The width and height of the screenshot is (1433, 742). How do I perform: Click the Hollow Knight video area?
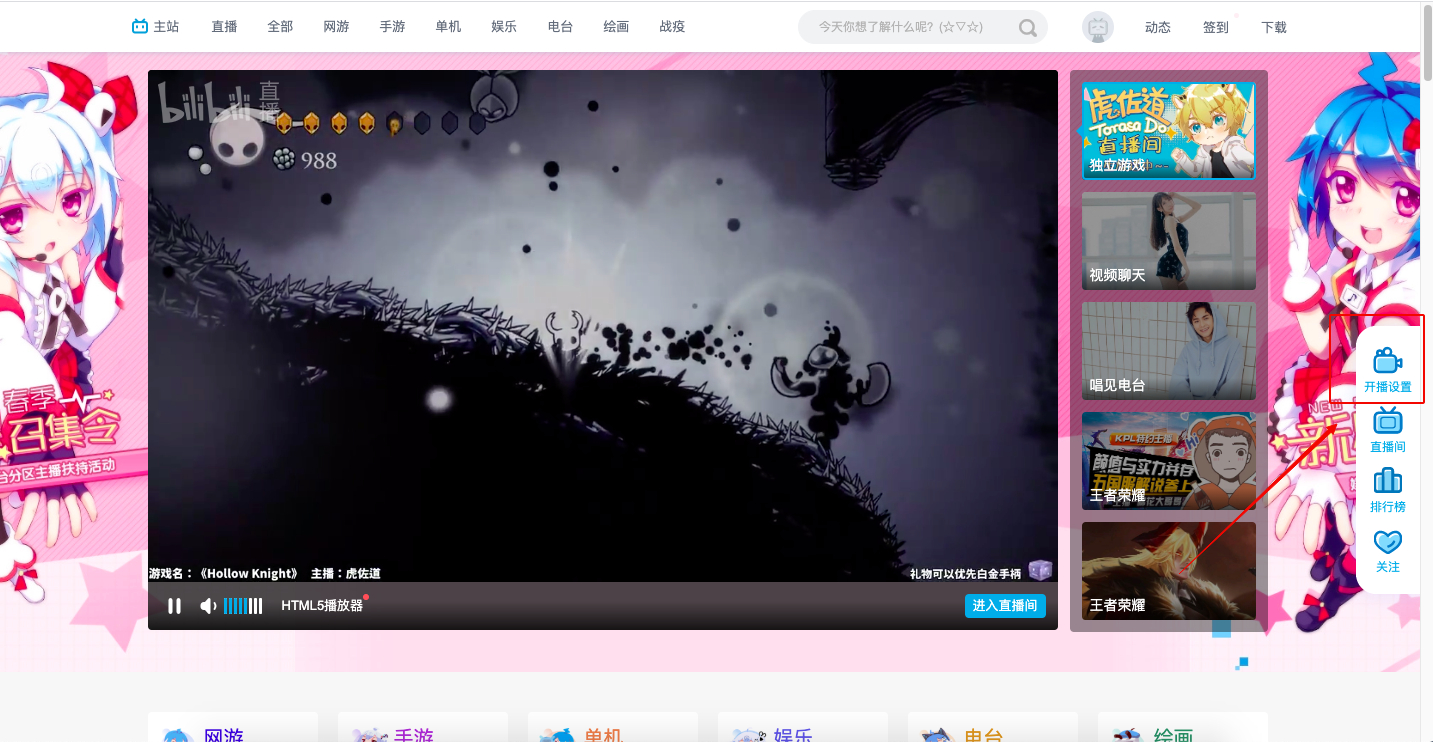pyautogui.click(x=603, y=325)
